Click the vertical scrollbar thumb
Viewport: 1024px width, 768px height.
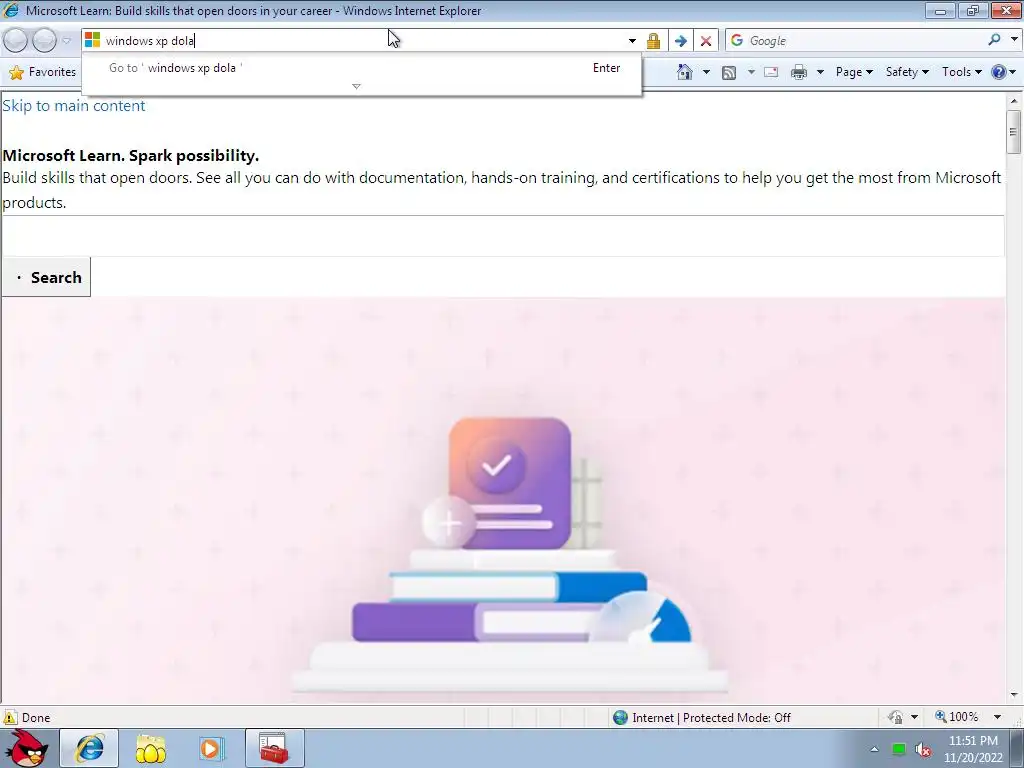click(1014, 132)
